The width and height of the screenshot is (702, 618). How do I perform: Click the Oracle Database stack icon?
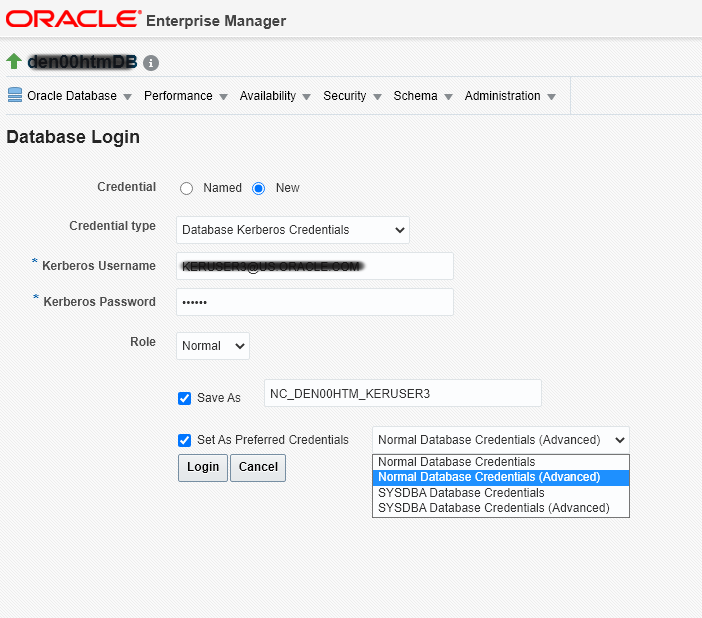click(15, 95)
